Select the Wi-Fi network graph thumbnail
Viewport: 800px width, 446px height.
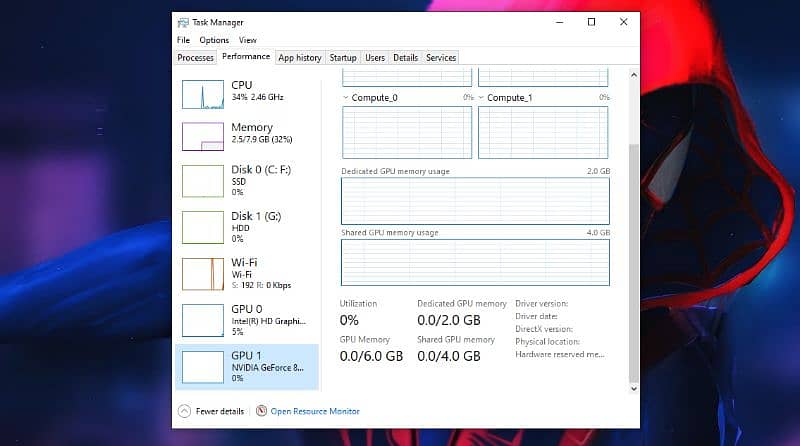click(x=203, y=274)
